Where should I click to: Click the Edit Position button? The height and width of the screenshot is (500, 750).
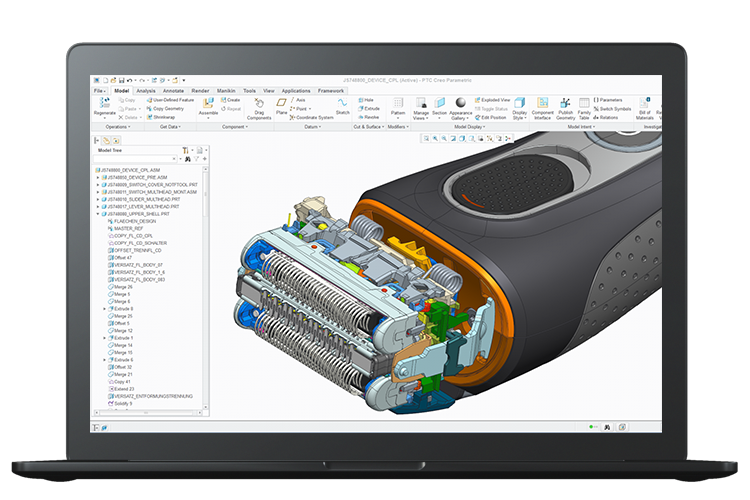(493, 117)
